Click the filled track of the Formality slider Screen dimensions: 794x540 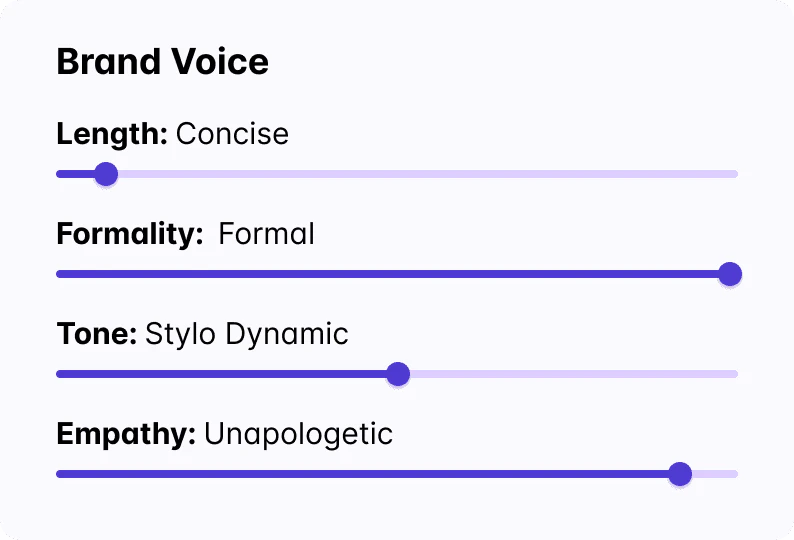click(x=390, y=274)
